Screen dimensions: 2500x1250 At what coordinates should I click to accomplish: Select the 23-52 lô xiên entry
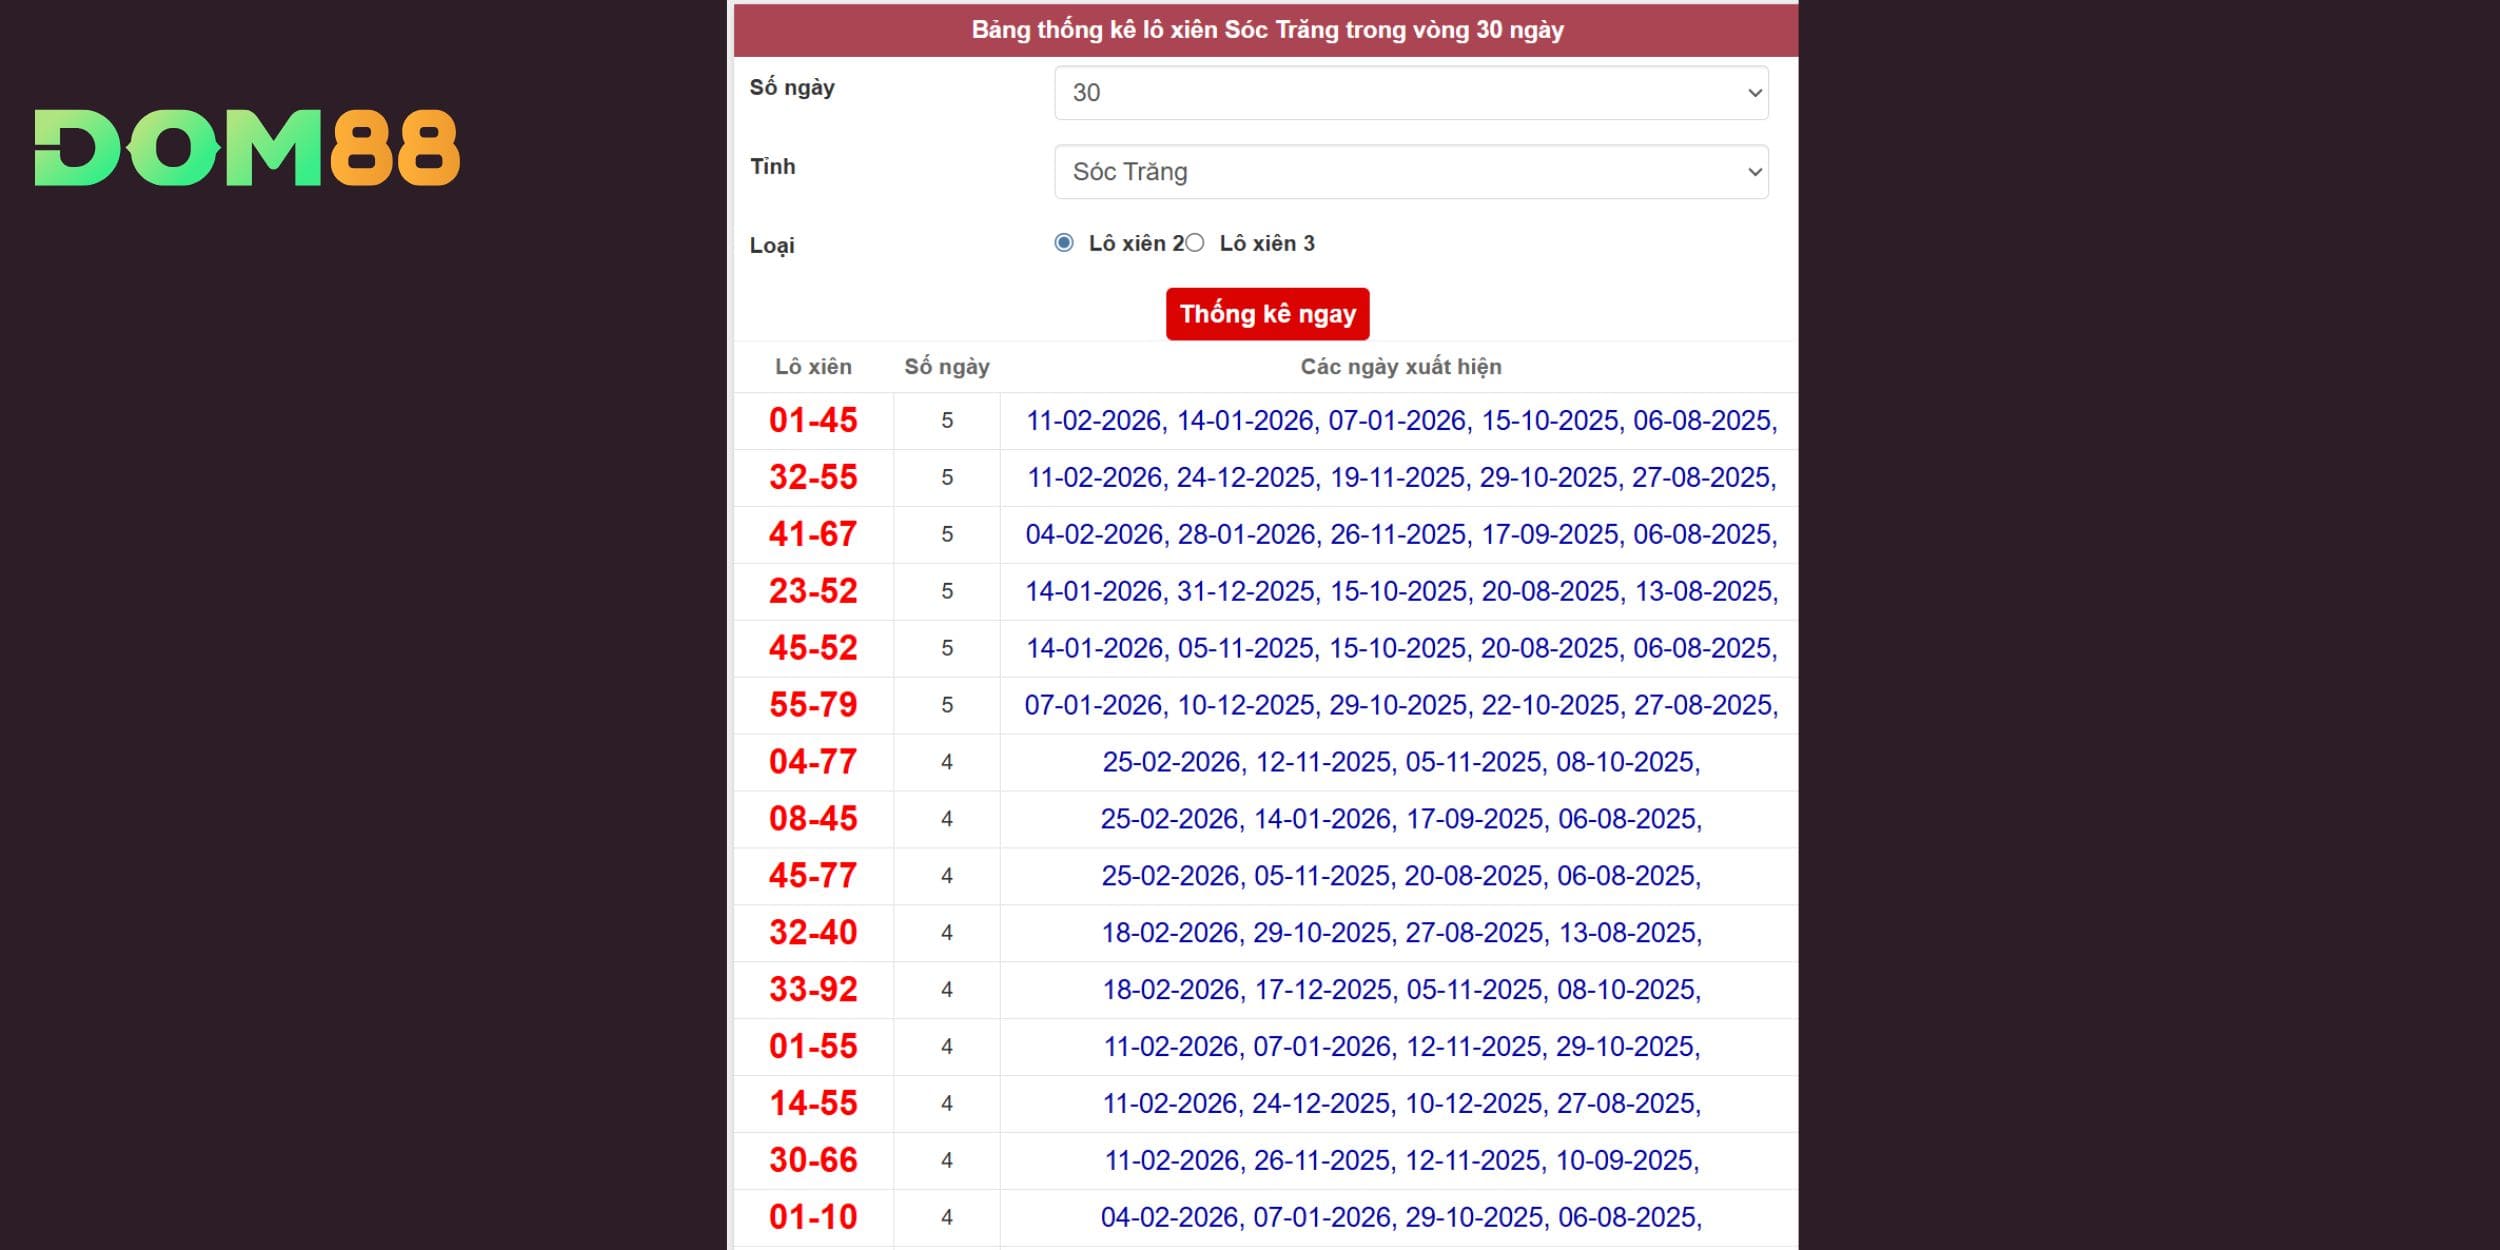click(x=813, y=591)
